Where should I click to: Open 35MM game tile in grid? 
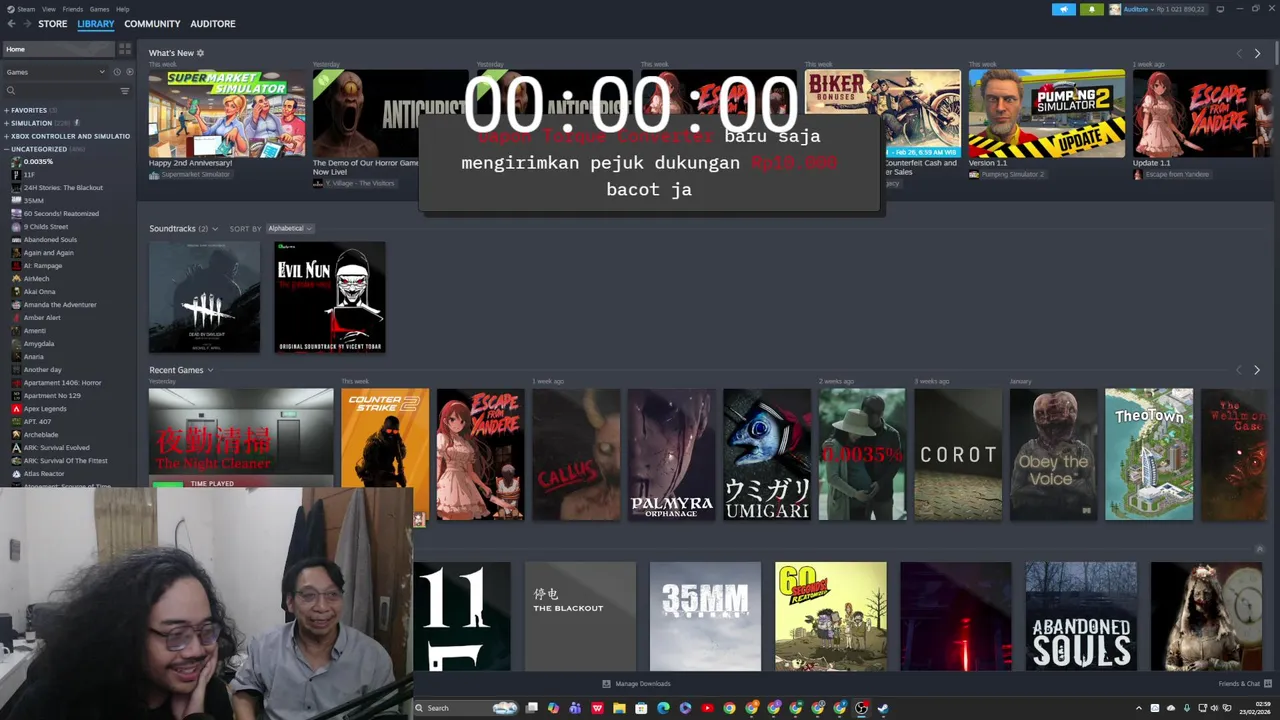click(705, 616)
